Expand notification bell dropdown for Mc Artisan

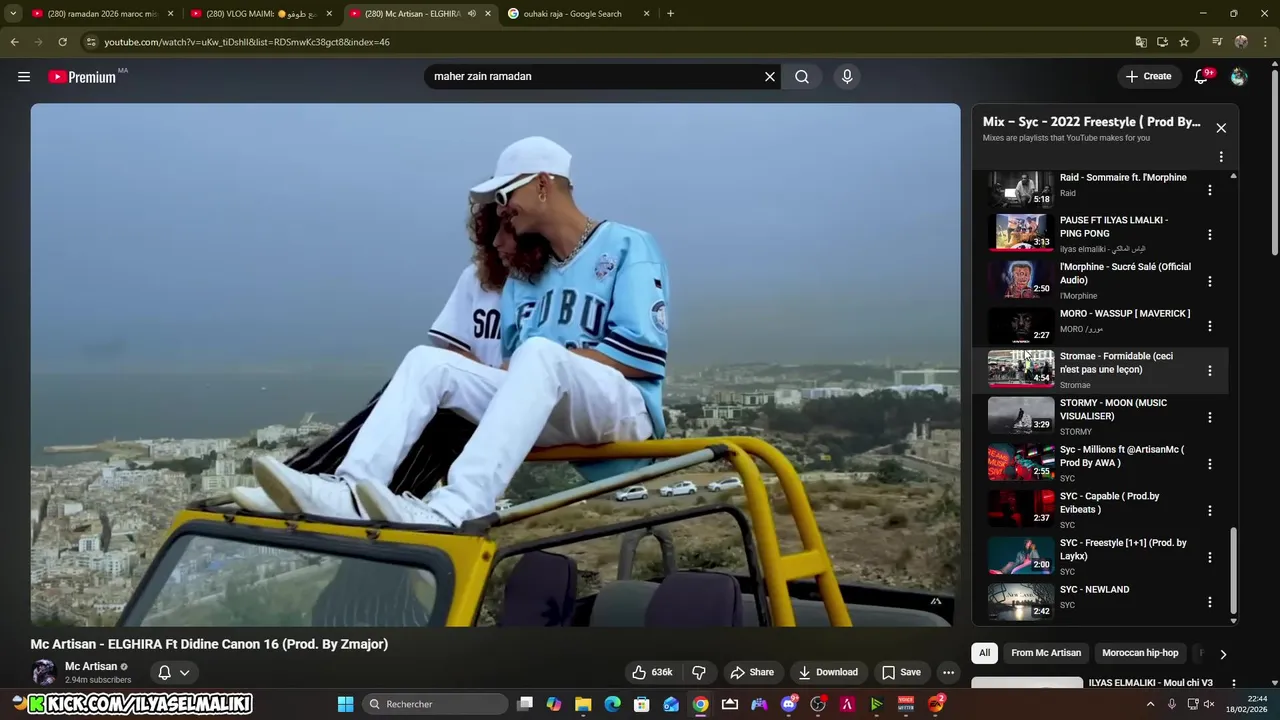[174, 672]
